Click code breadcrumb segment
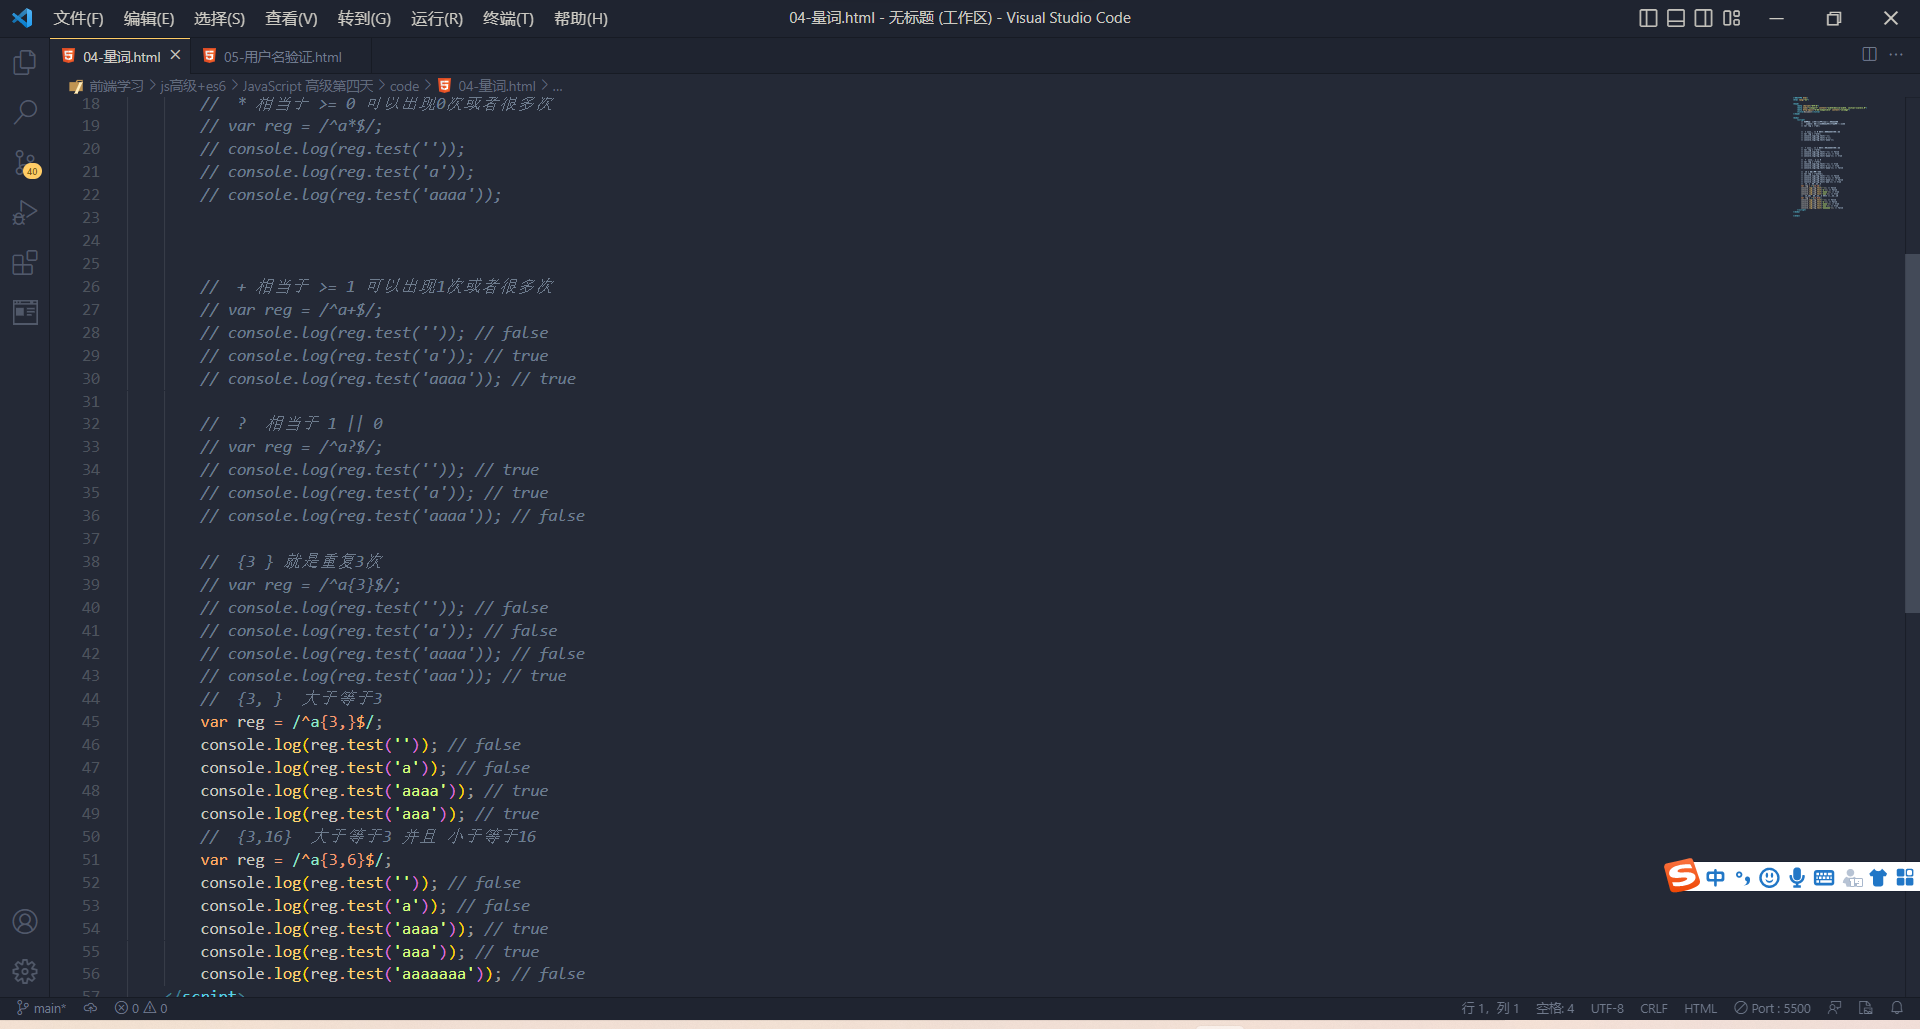 click(404, 86)
